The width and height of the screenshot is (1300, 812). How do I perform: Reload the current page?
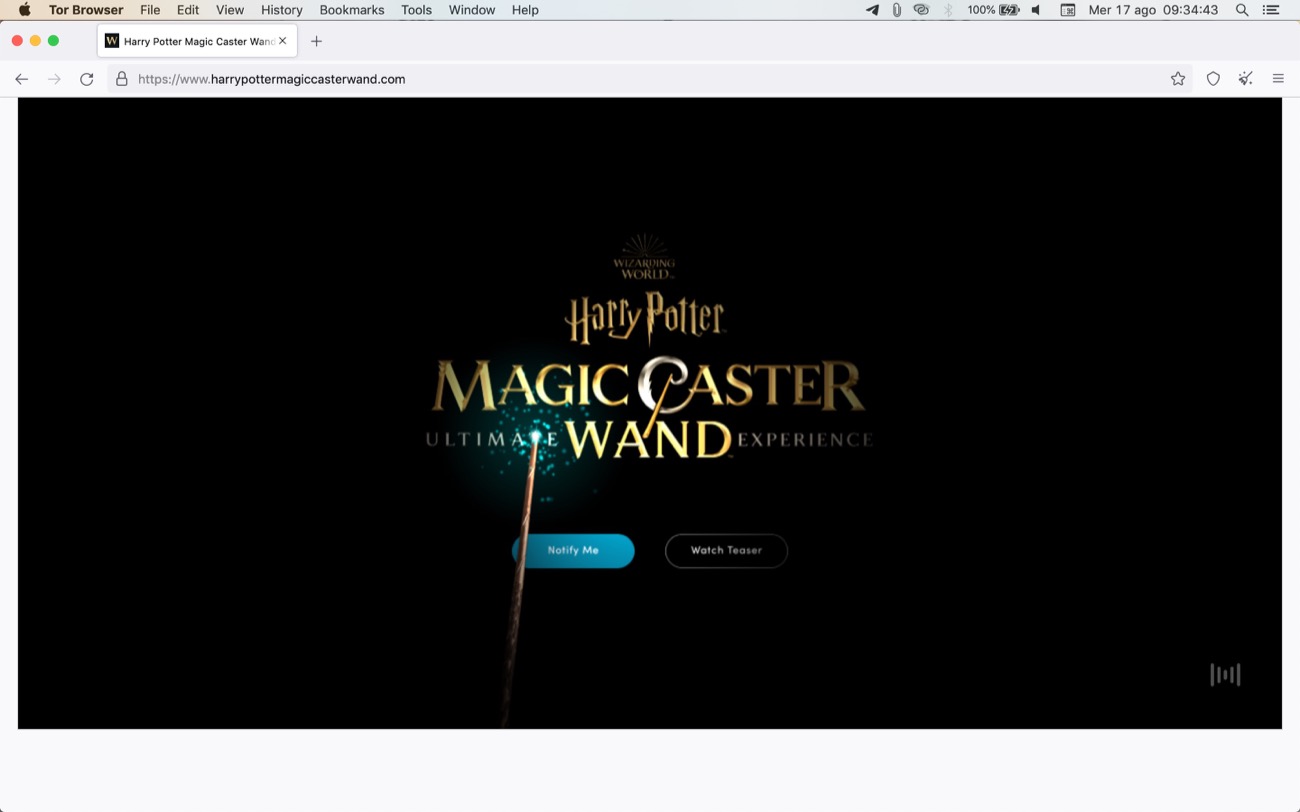click(87, 79)
